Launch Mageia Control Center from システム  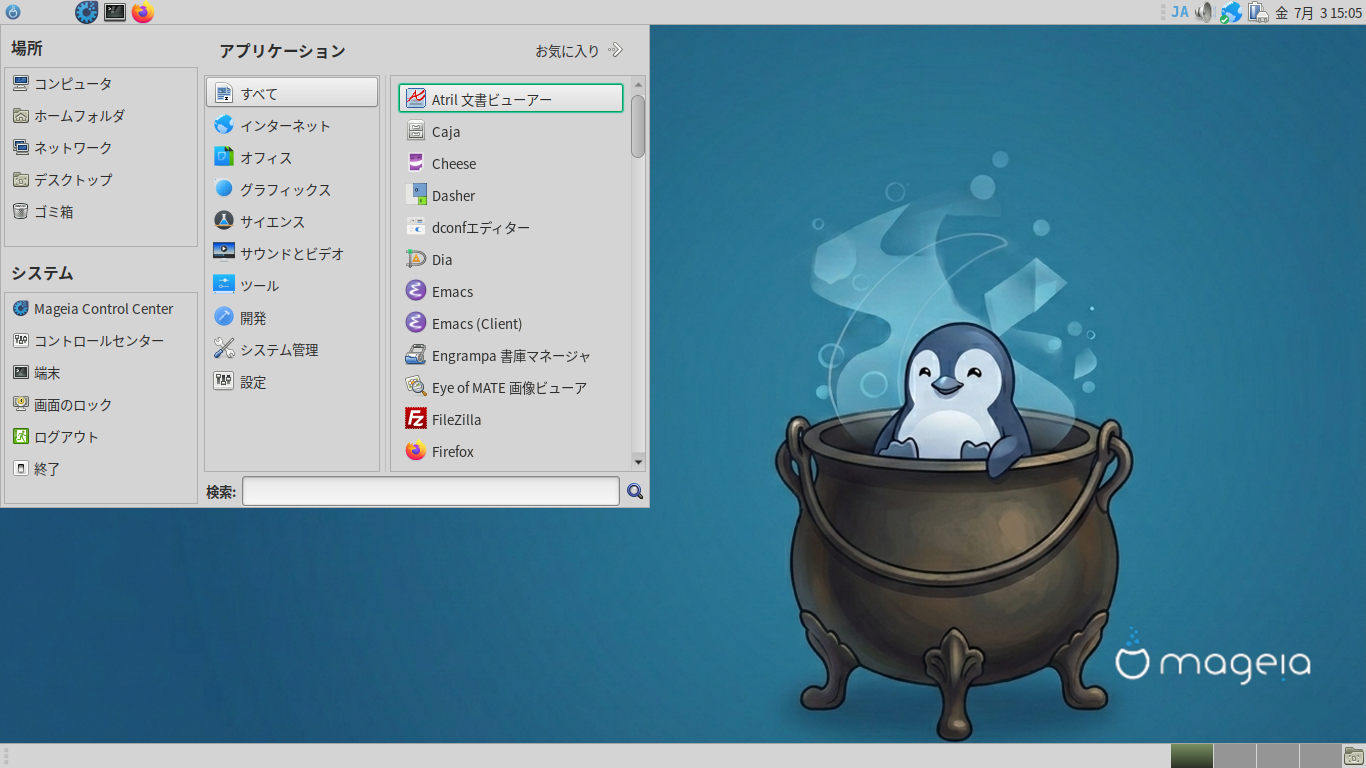[x=101, y=309]
